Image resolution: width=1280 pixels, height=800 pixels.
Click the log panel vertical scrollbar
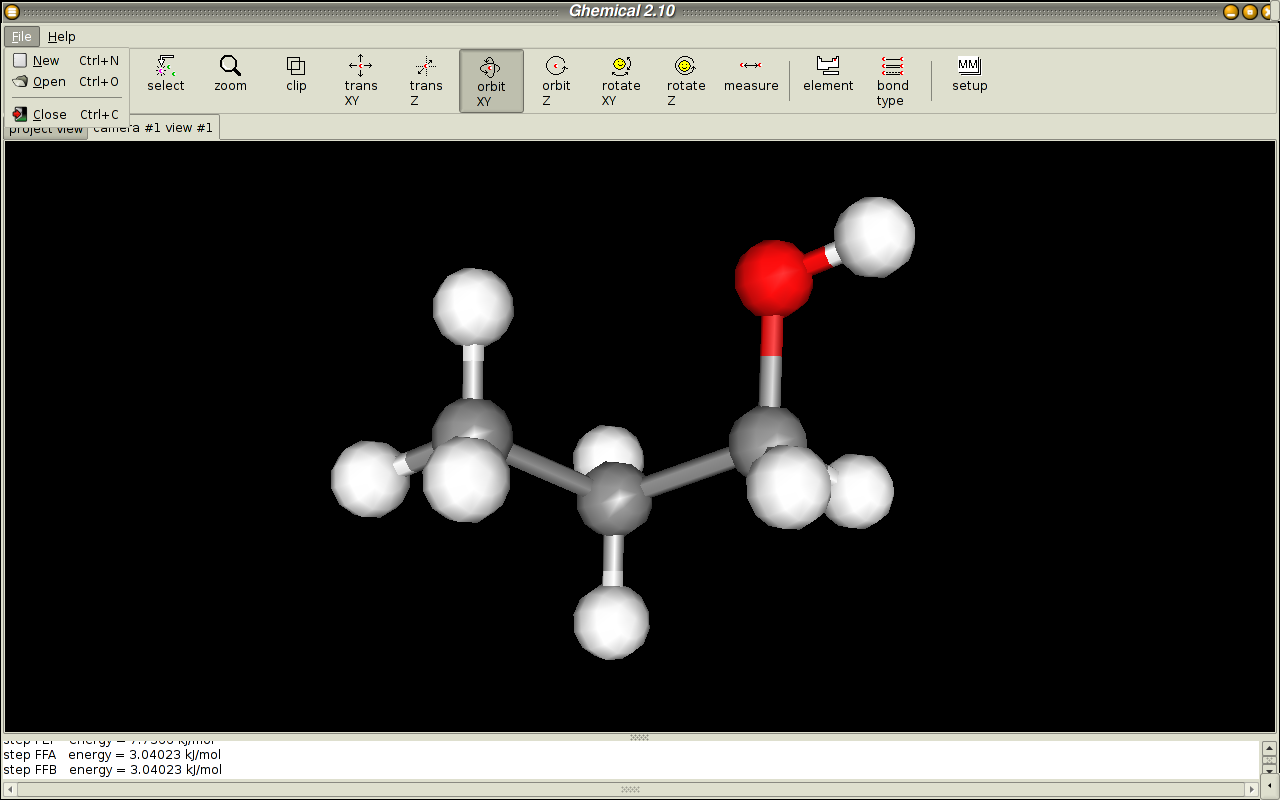[1269, 759]
